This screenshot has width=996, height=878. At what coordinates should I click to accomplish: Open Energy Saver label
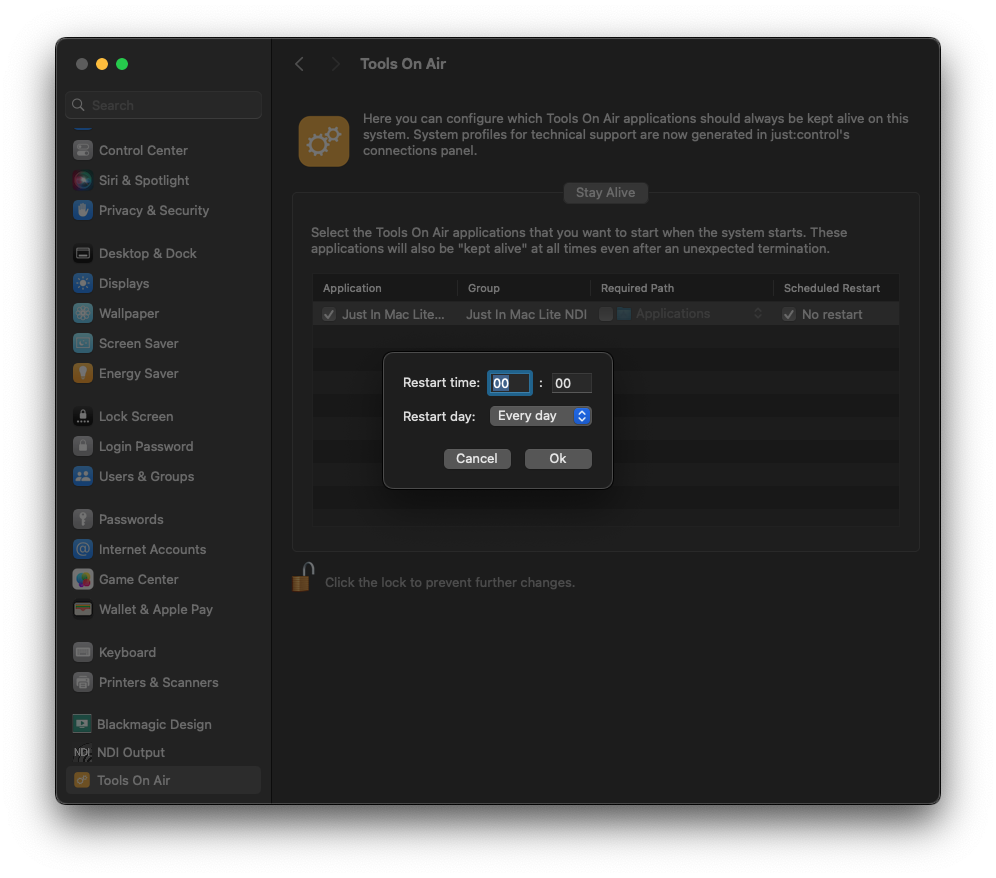coord(138,374)
